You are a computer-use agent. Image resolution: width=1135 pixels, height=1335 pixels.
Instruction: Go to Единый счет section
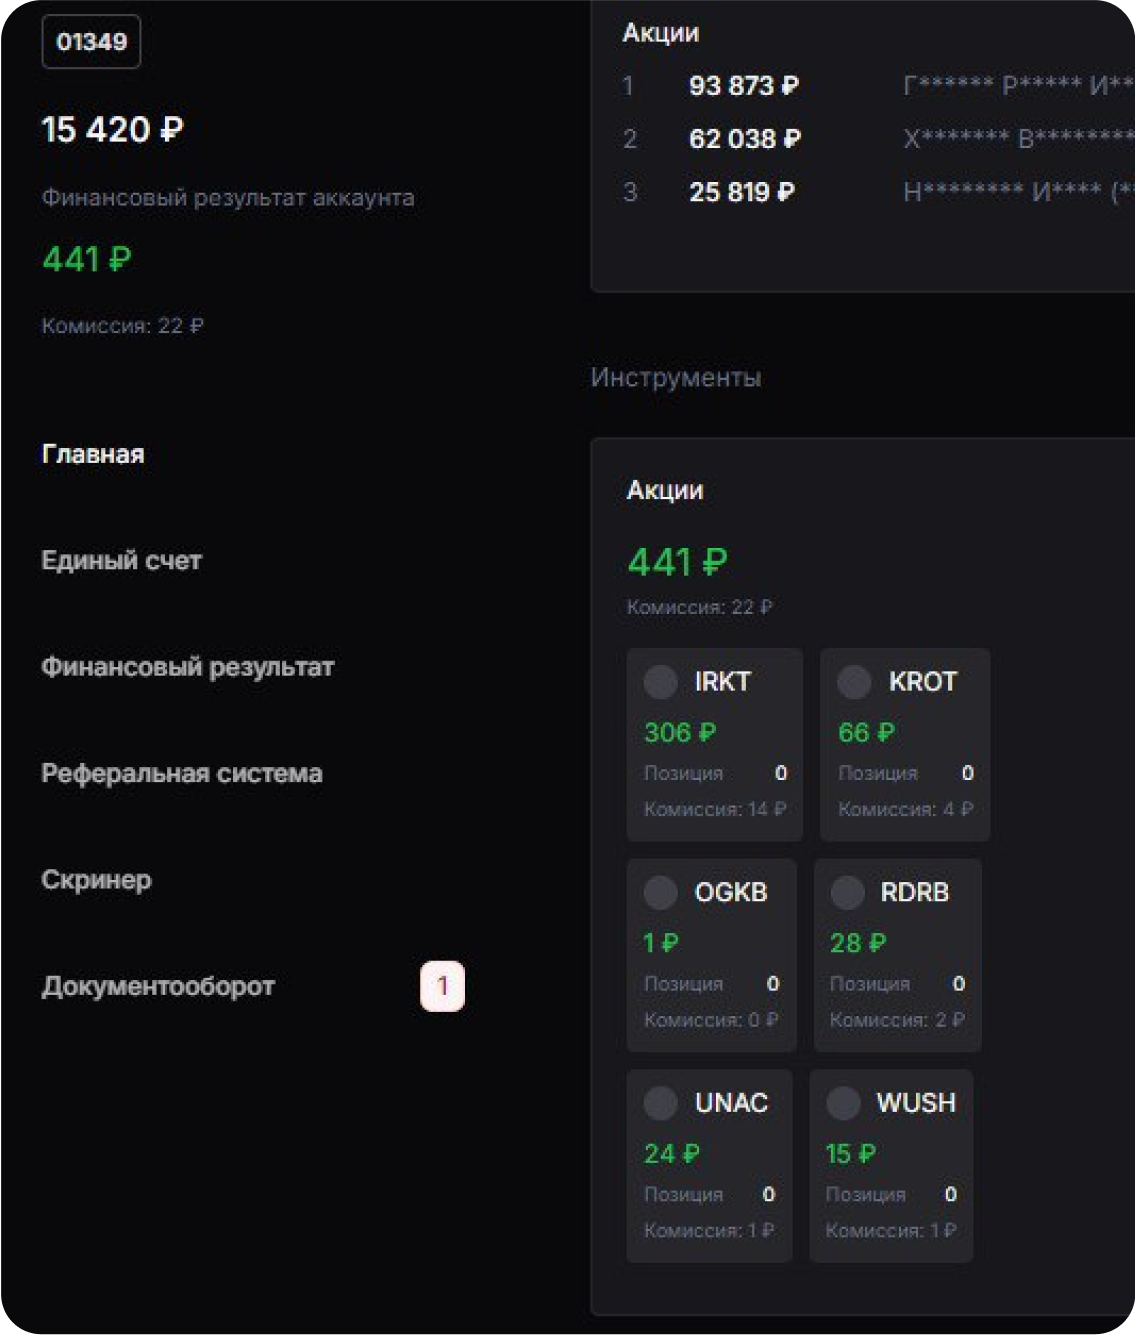[121, 561]
